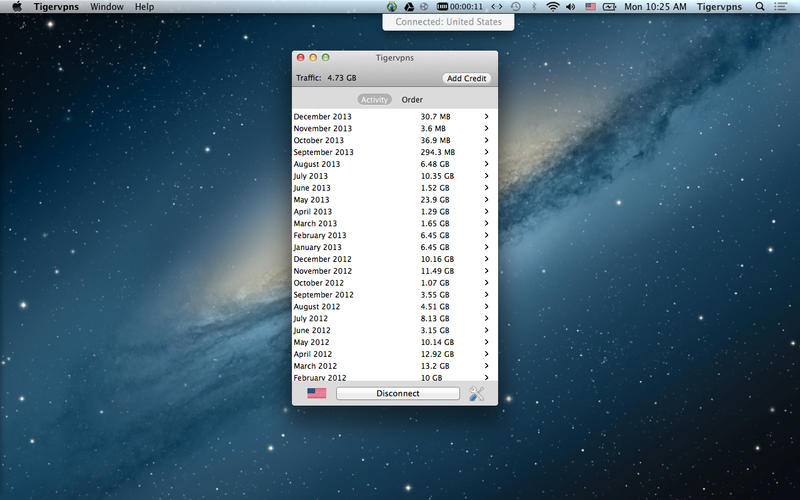This screenshot has width=800, height=500.
Task: Click the US flag server selector
Action: pyautogui.click(x=316, y=393)
